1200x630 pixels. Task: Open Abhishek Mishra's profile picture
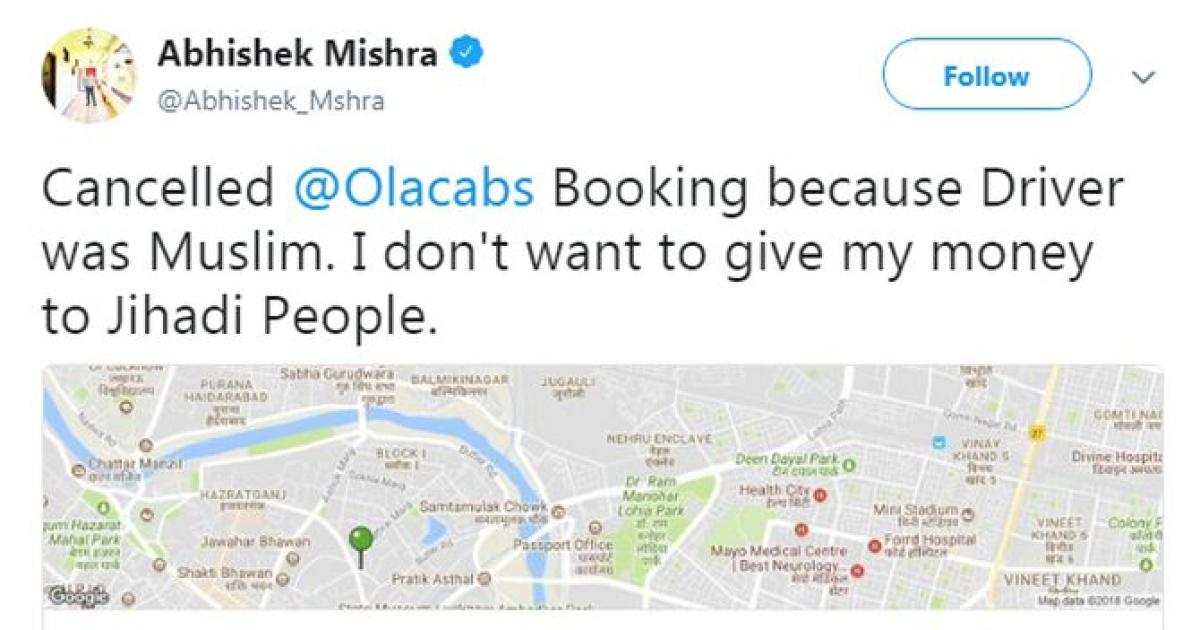87,73
